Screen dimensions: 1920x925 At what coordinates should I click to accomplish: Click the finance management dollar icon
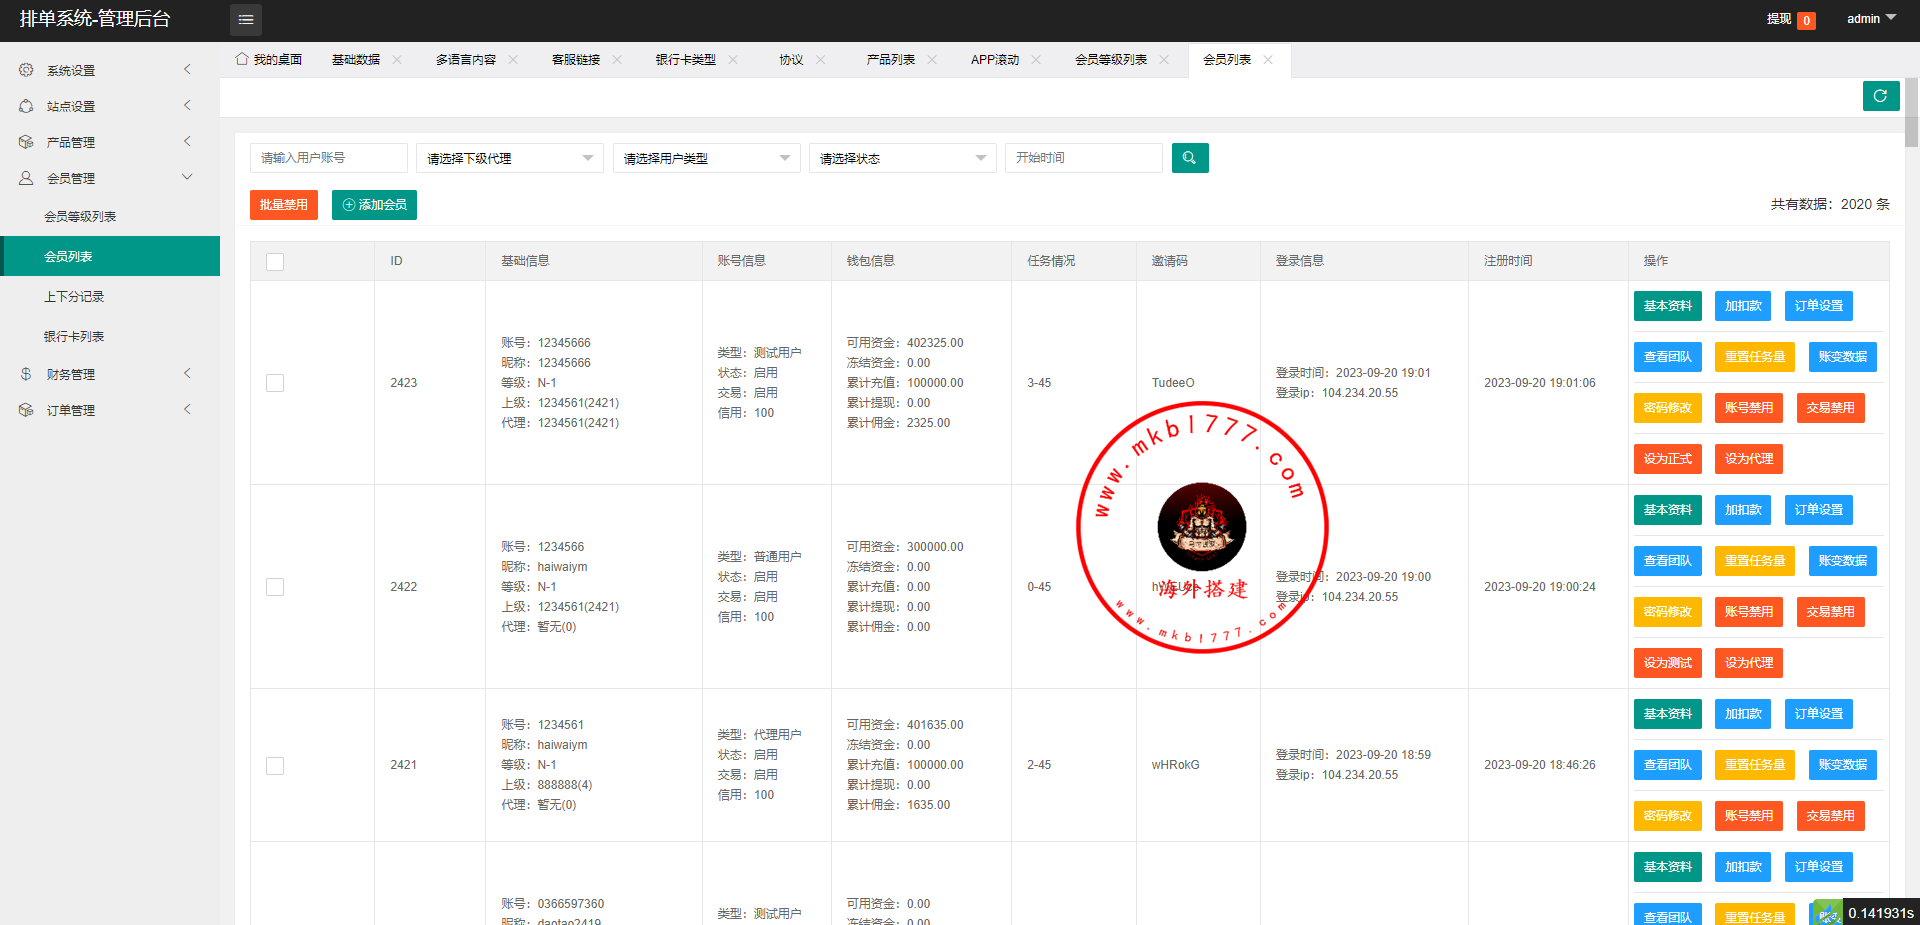click(x=26, y=374)
